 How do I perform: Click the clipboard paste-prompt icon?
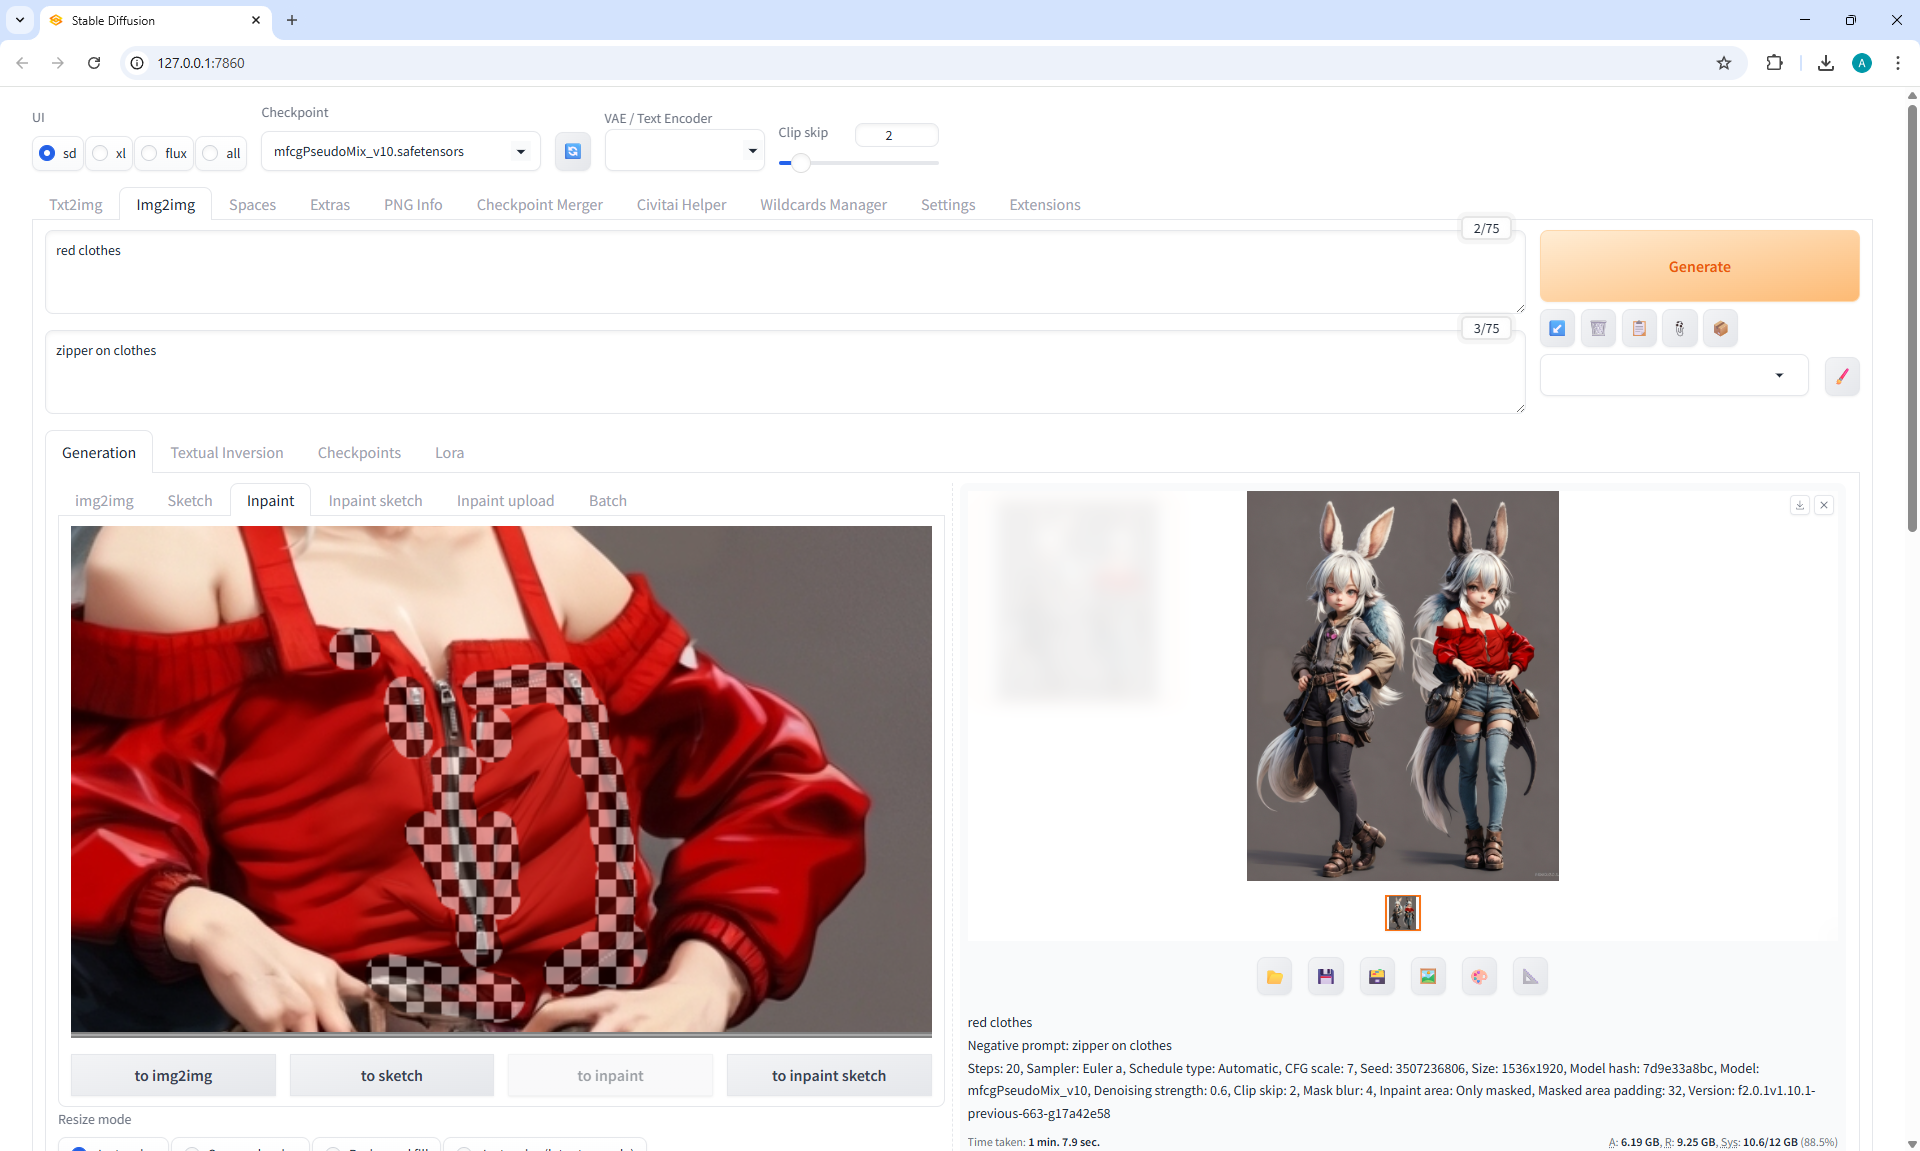point(1639,328)
